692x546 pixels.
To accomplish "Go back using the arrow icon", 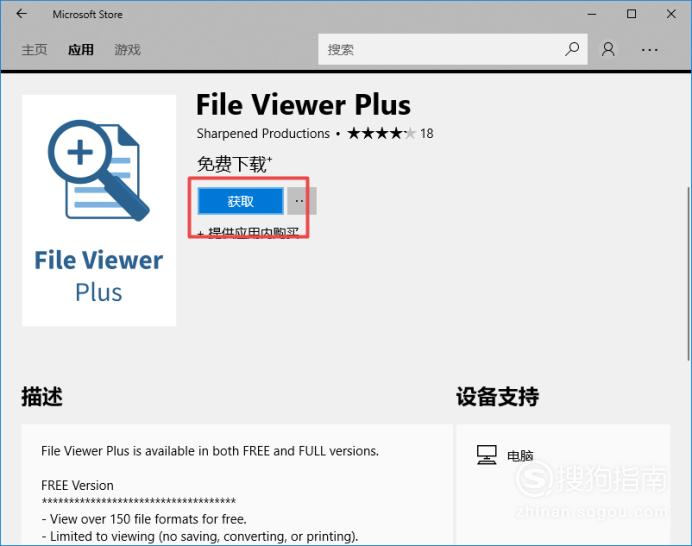I will point(21,14).
